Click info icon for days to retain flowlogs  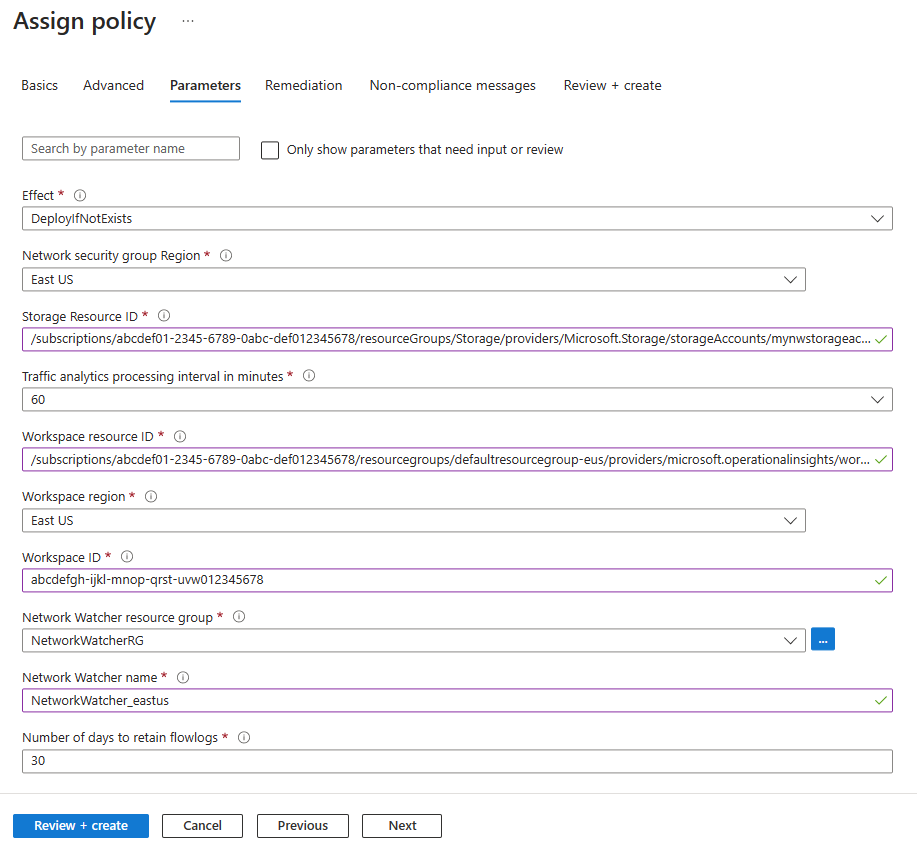244,738
